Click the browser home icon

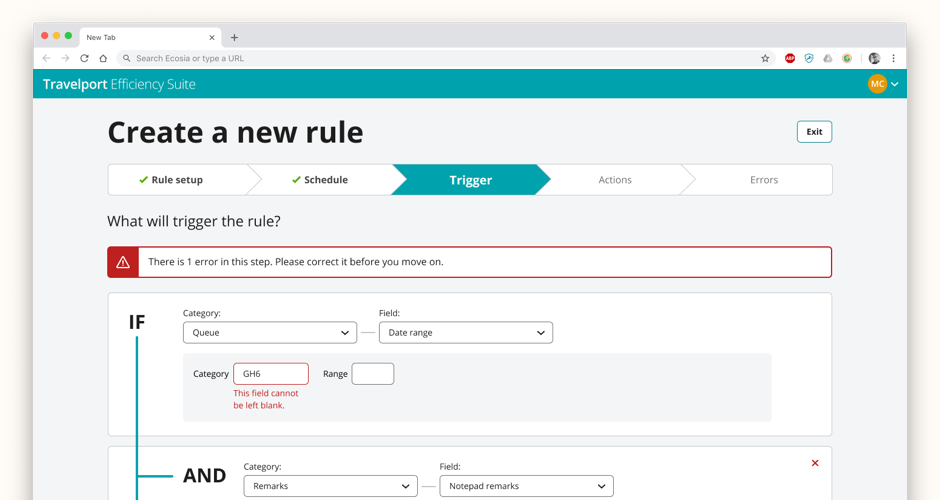point(103,59)
